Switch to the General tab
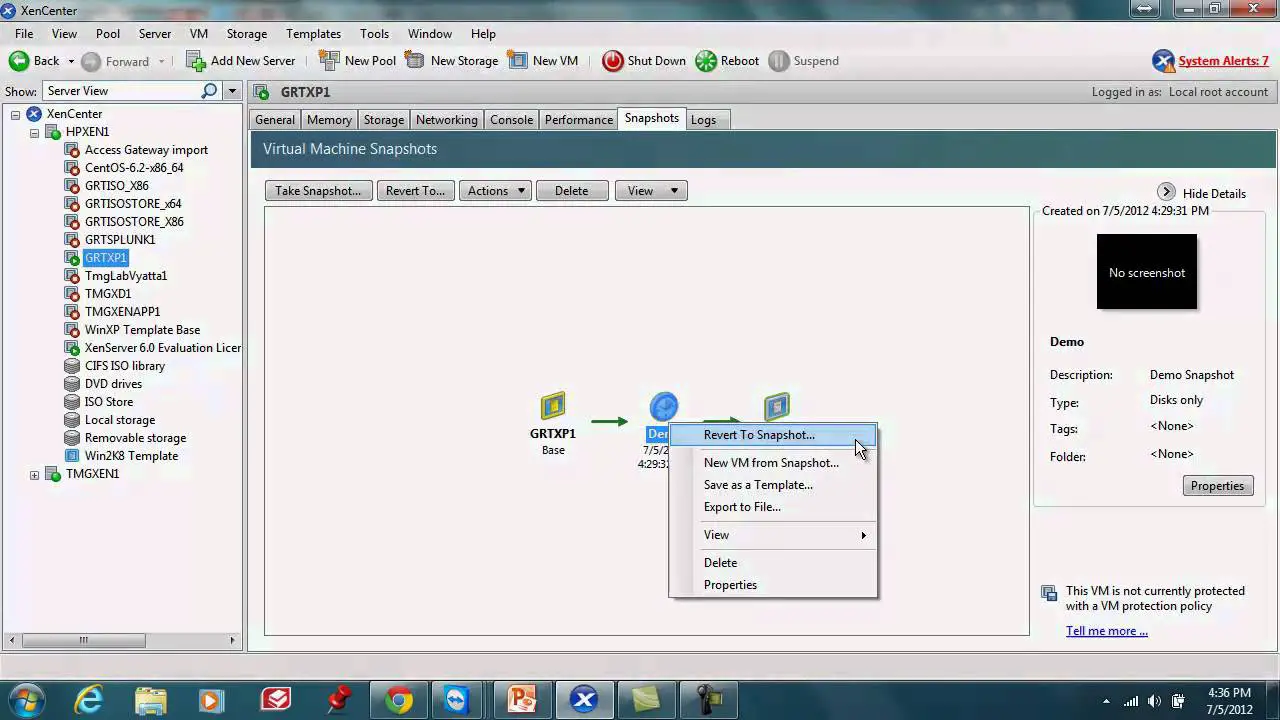The image size is (1280, 720). 275,120
